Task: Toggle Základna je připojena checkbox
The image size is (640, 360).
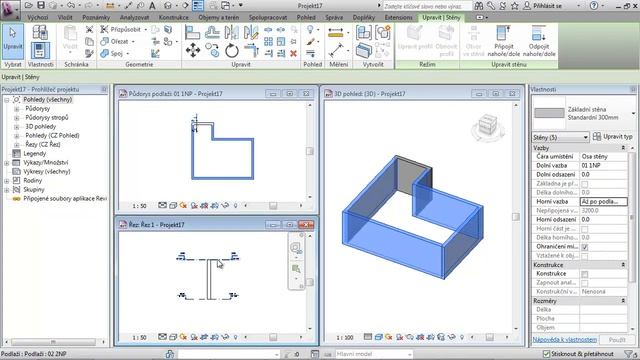Action: (x=584, y=184)
